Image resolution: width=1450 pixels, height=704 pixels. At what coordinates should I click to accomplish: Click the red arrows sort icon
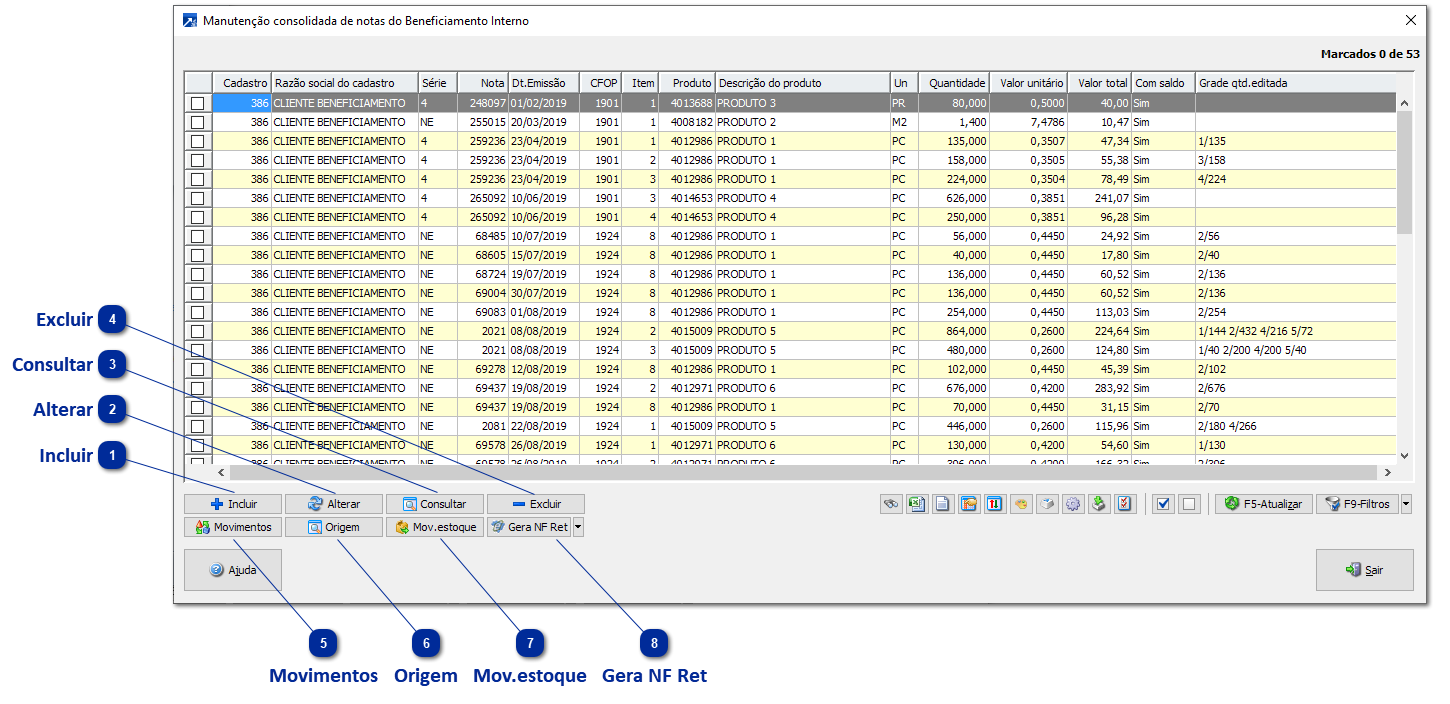tap(994, 504)
